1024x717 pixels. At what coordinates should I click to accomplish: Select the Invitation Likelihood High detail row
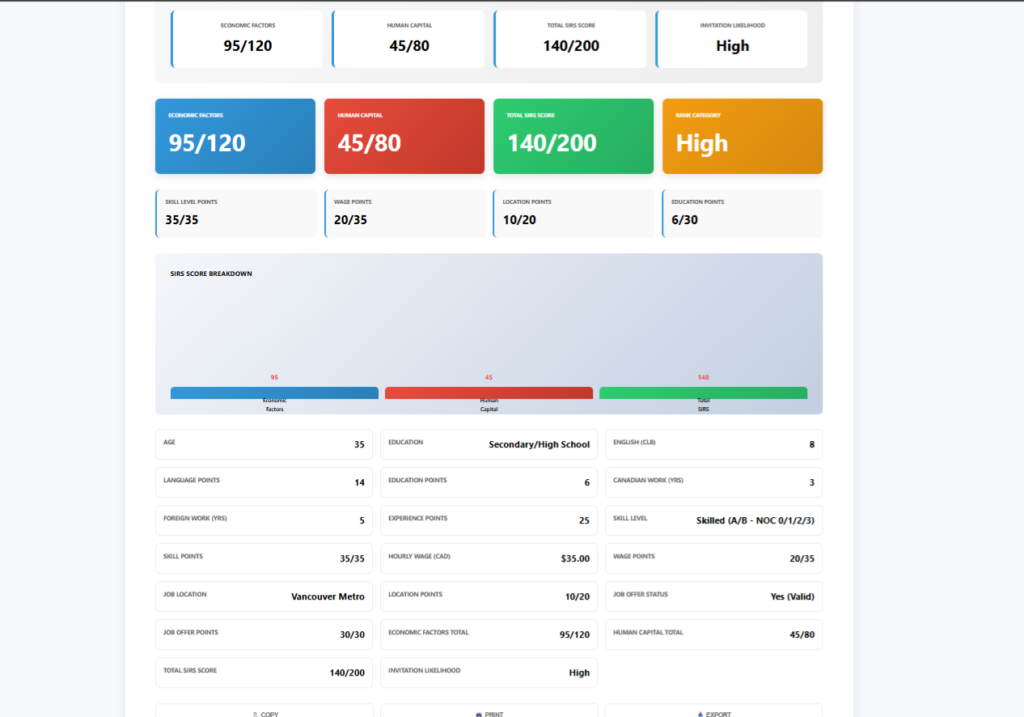point(488,673)
